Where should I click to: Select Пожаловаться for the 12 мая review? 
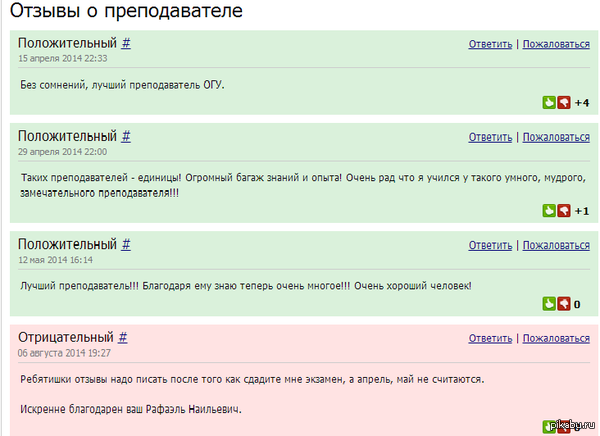[x=556, y=245]
